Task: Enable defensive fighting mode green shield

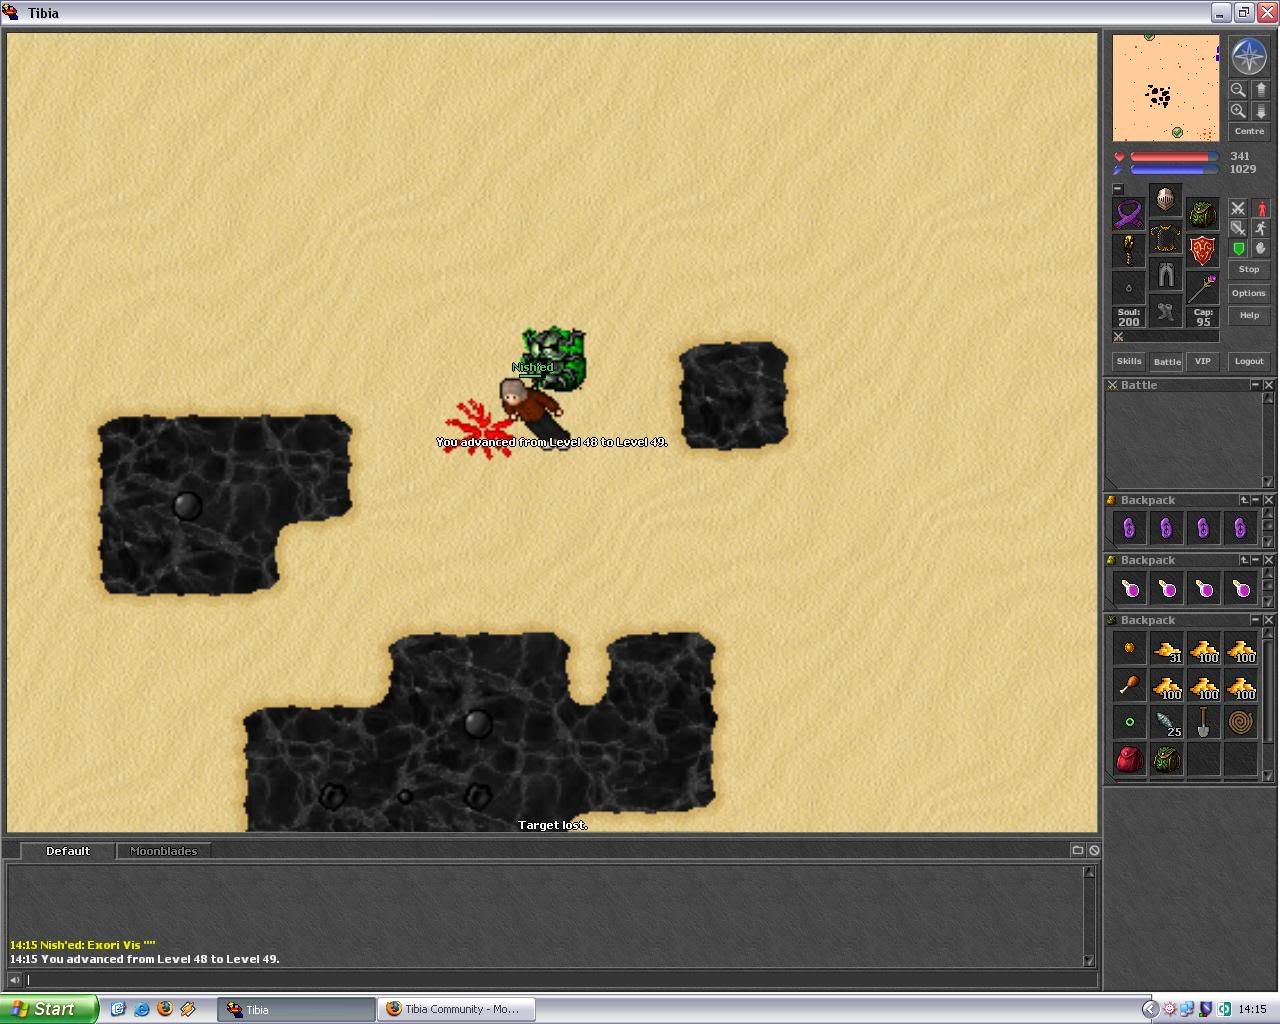Action: (1238, 248)
